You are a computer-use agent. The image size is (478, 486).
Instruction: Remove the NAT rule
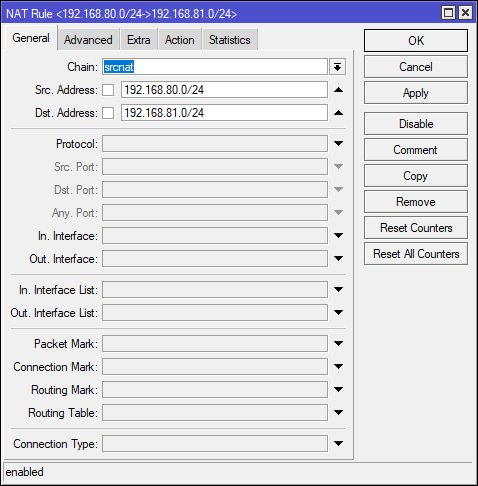click(416, 202)
